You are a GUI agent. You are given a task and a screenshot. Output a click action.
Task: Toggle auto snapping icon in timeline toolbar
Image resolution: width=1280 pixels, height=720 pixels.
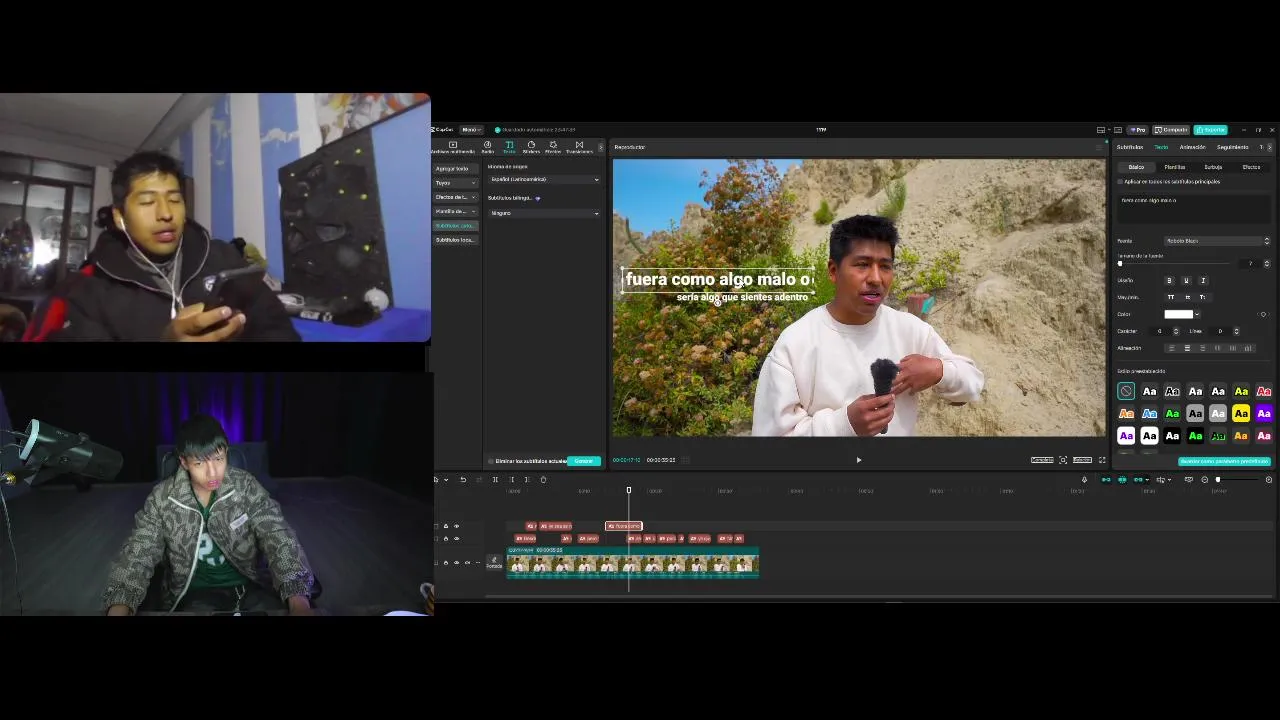tap(1122, 480)
